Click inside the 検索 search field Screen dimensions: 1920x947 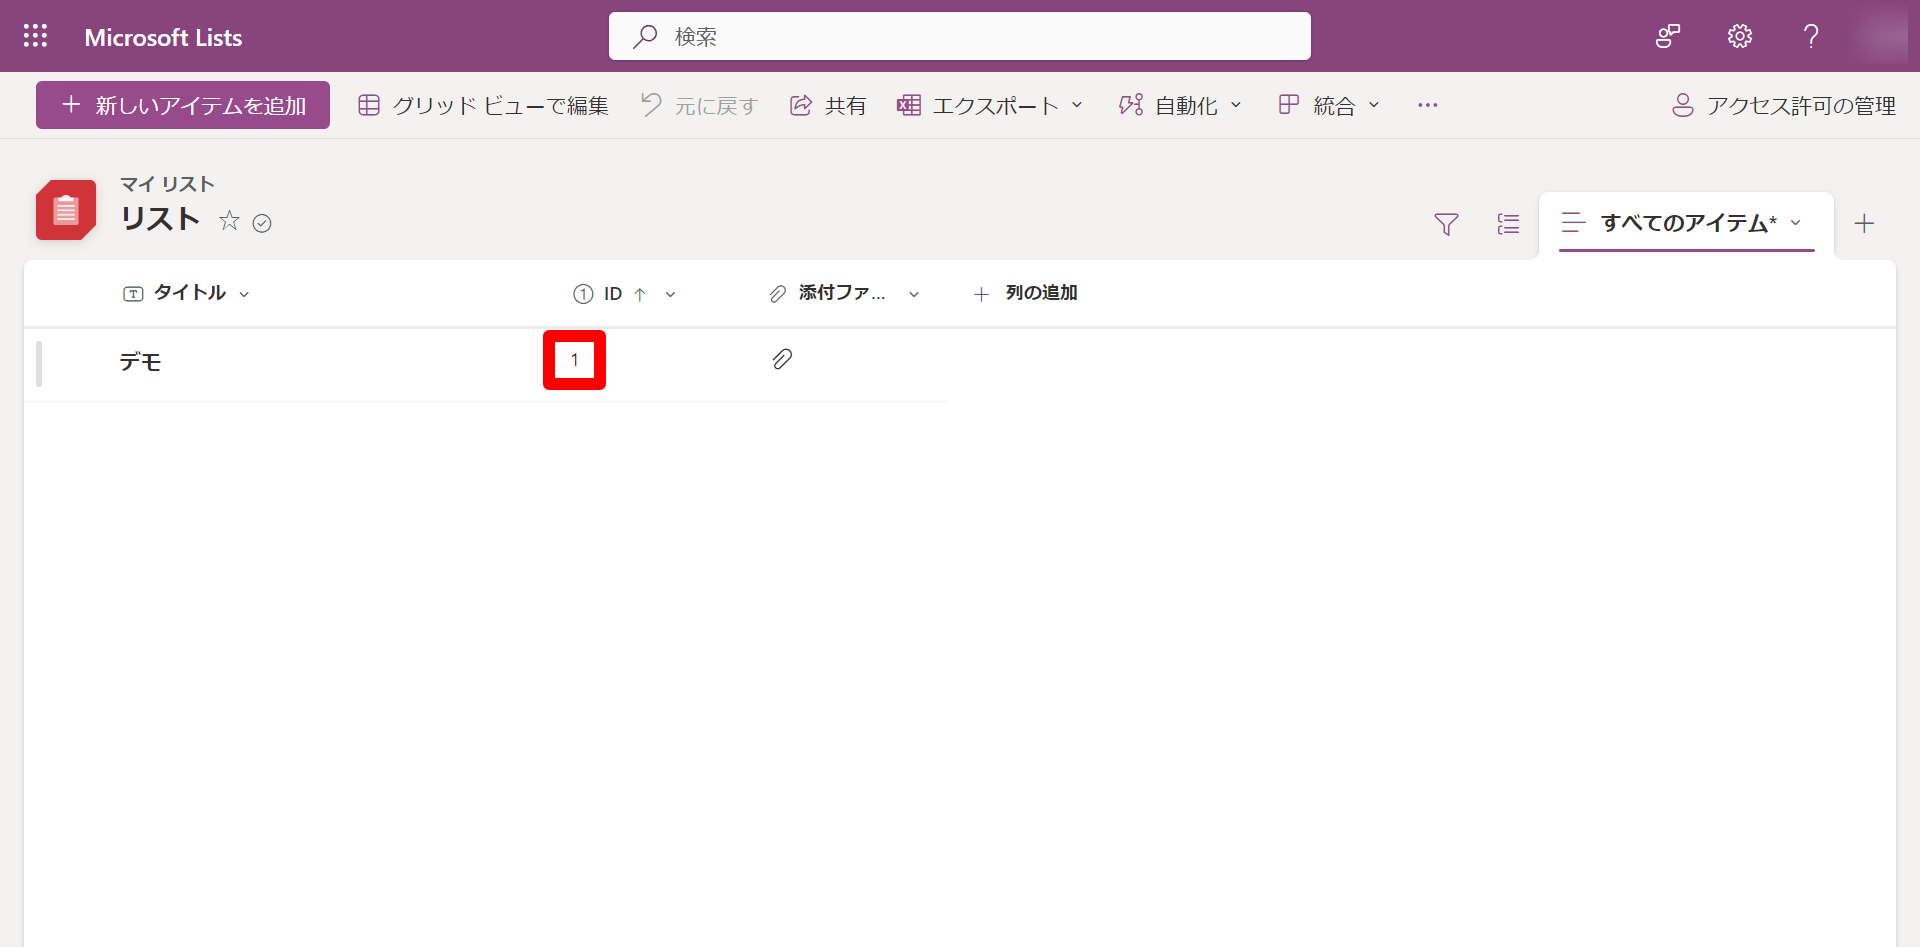[x=958, y=36]
